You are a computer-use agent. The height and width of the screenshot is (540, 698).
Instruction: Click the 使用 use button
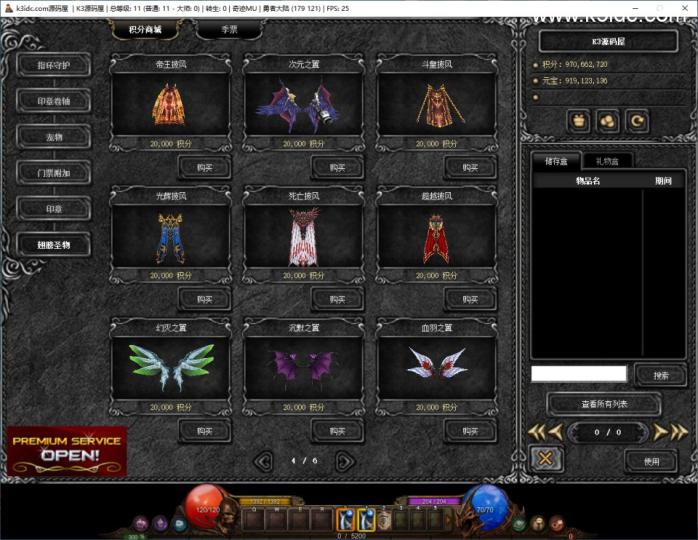(651, 462)
